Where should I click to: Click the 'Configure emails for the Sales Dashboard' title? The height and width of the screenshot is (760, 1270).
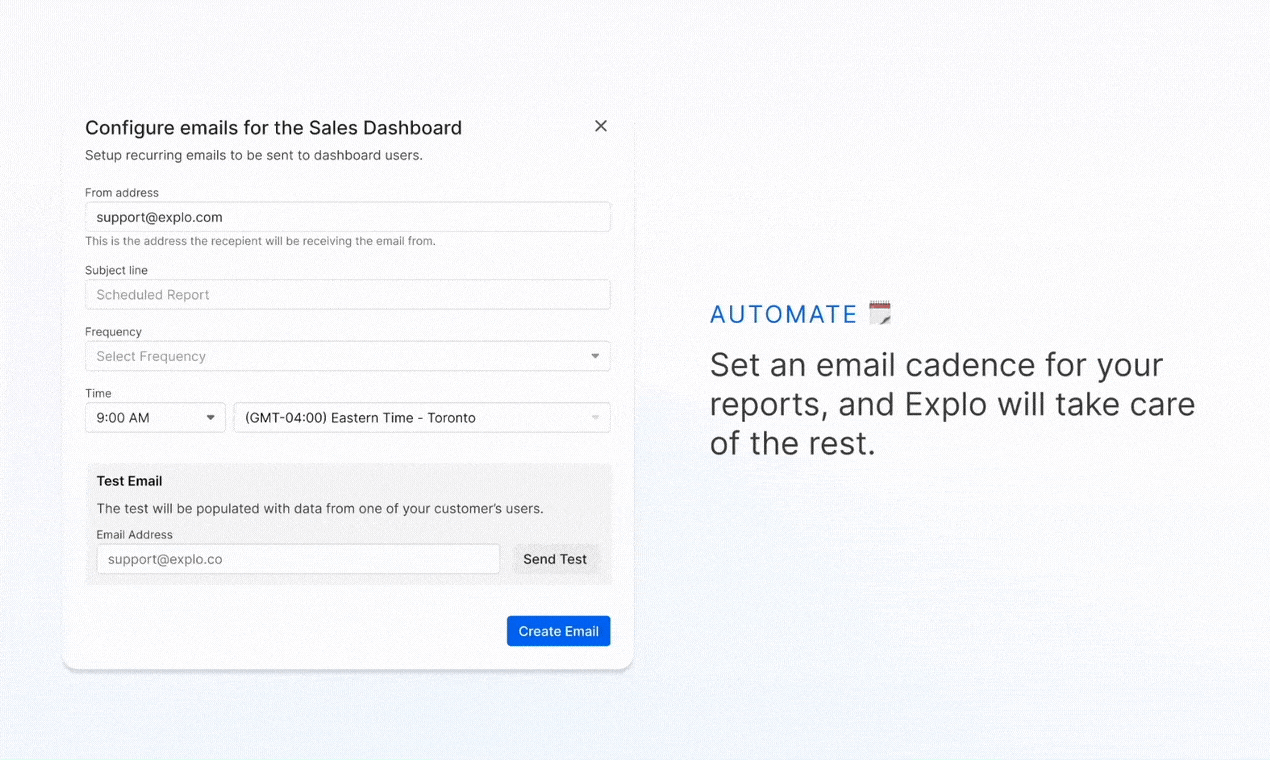point(273,128)
